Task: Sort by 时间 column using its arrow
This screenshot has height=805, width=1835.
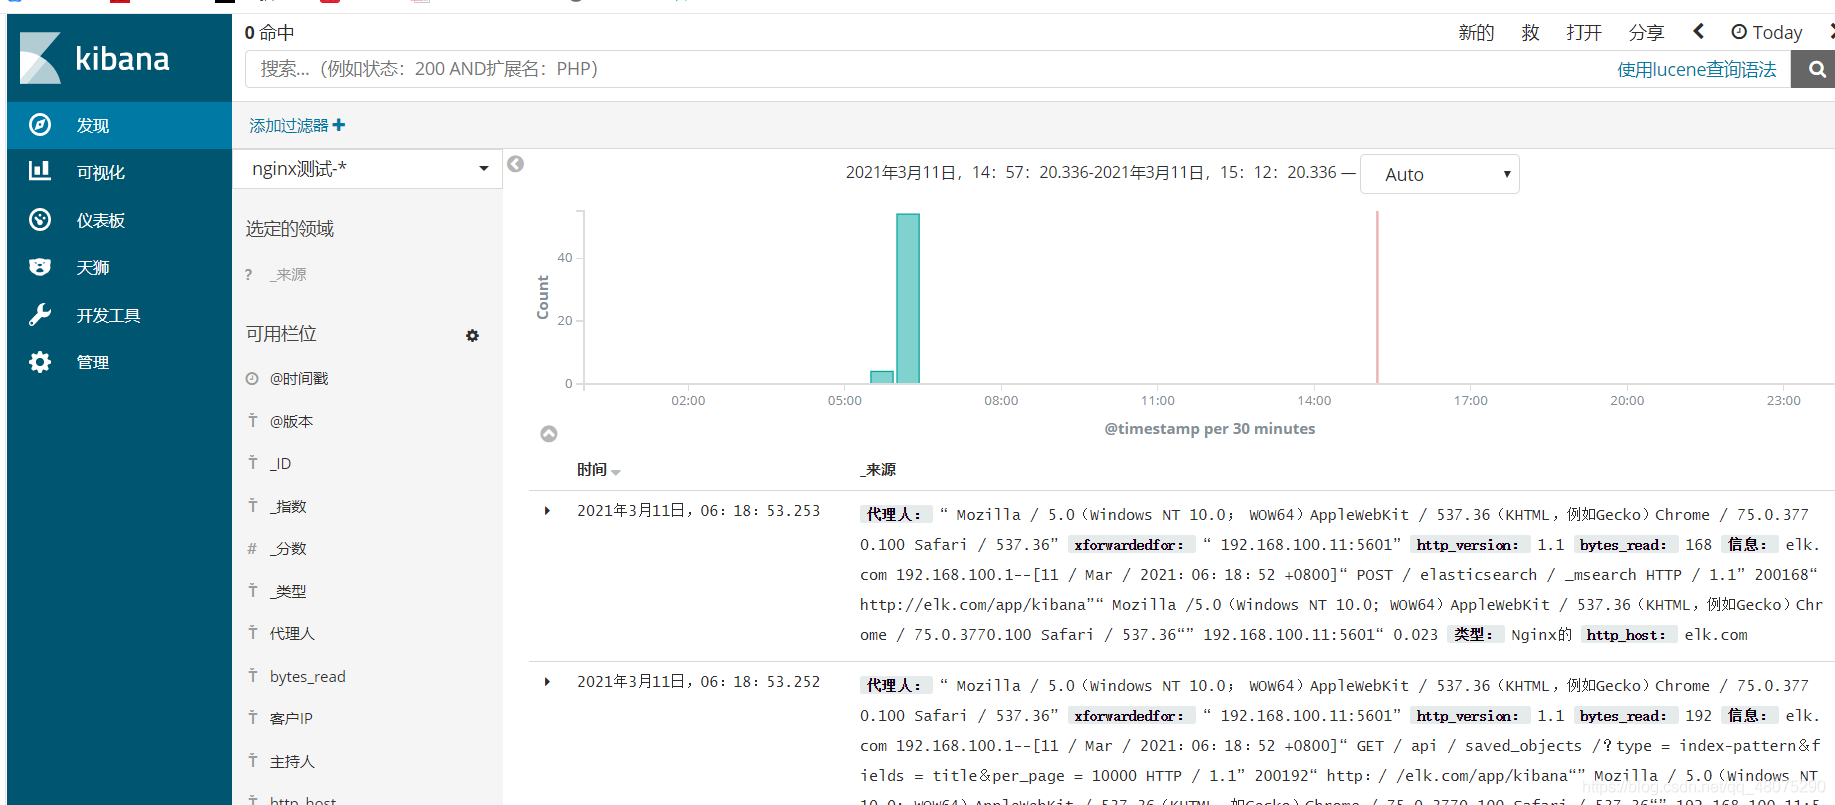Action: pos(616,472)
